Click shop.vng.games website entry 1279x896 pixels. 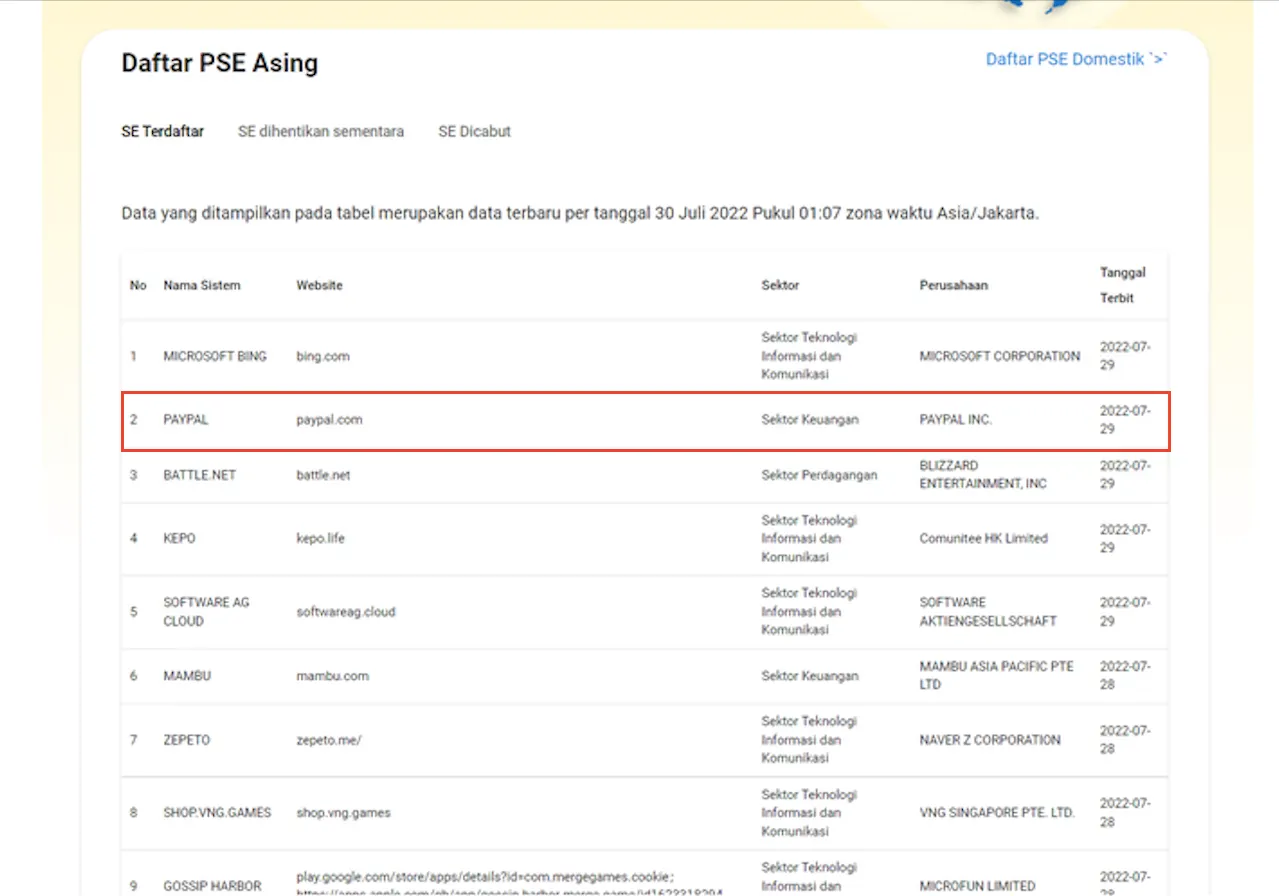pyautogui.click(x=343, y=813)
